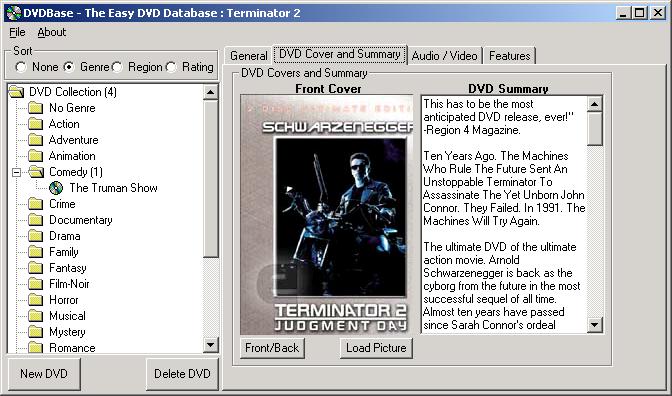Click the Front/Back button
This screenshot has height=396, width=672.
click(x=272, y=348)
